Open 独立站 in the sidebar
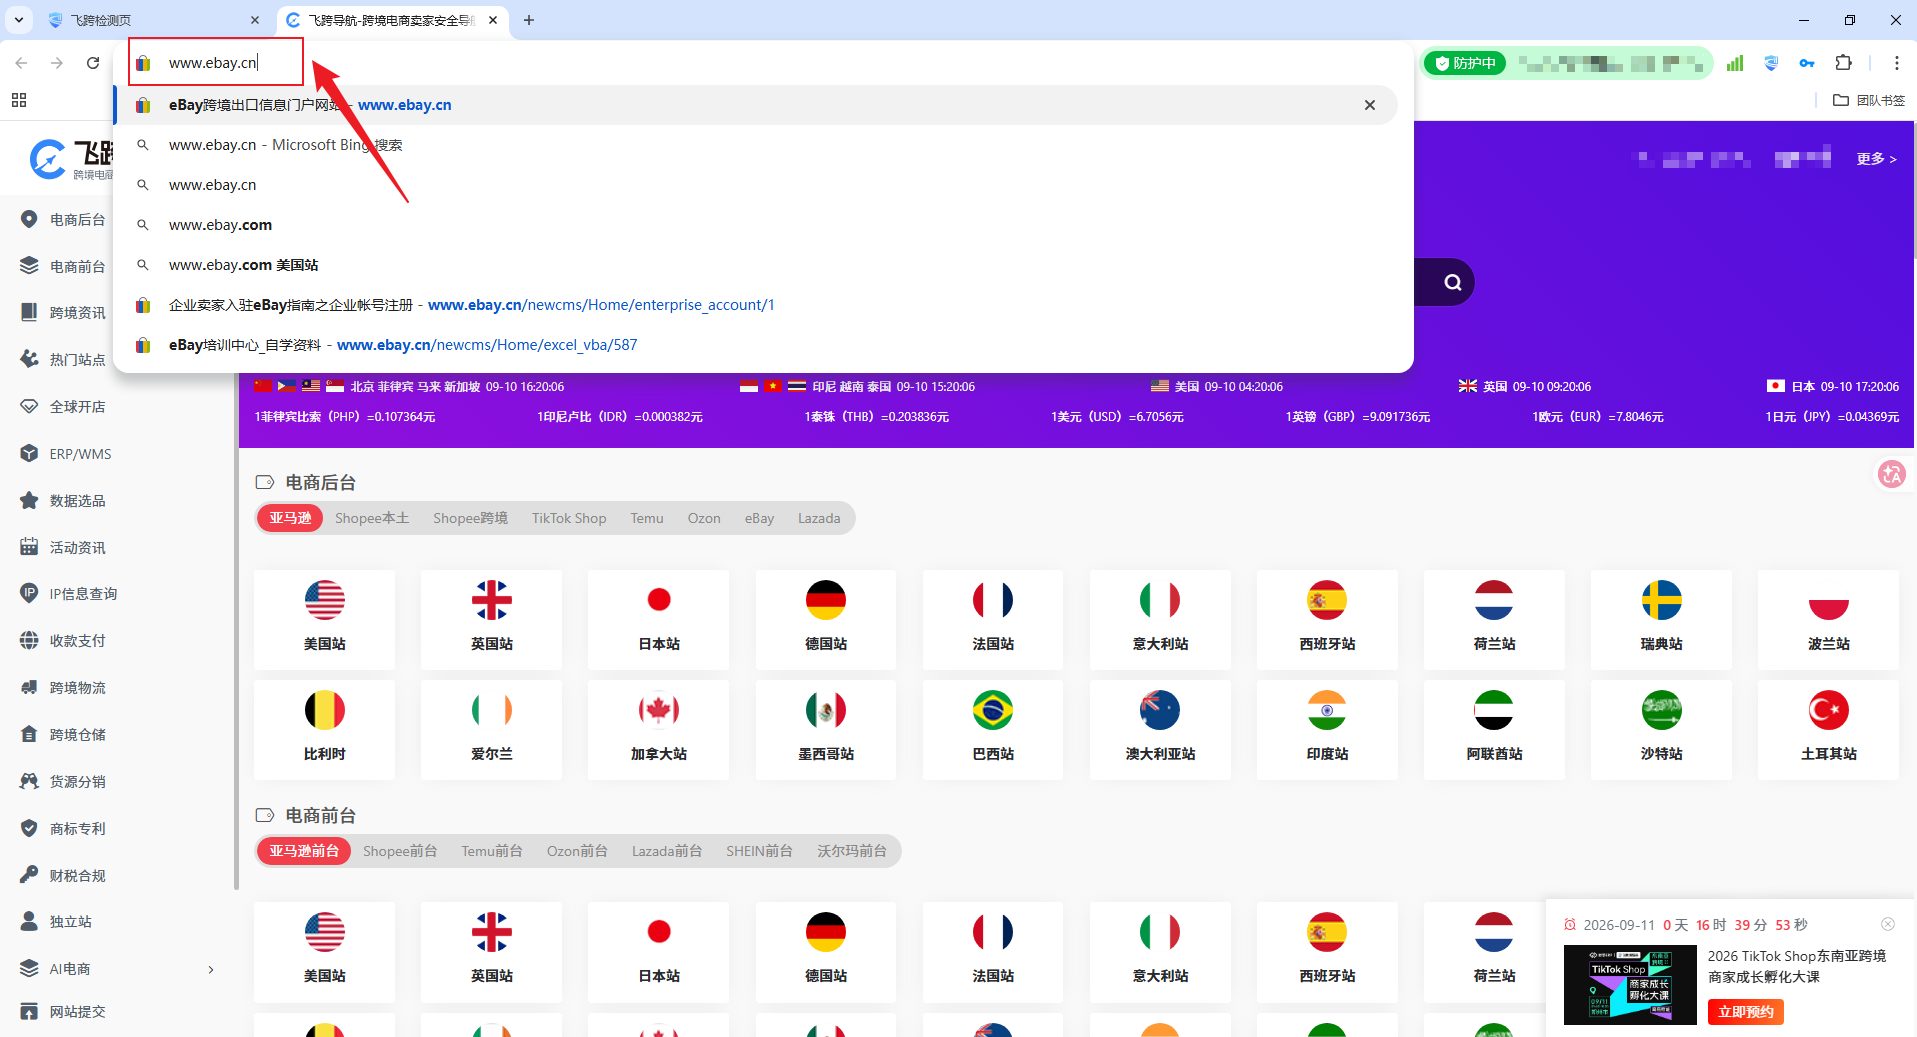The height and width of the screenshot is (1037, 1917). click(x=70, y=922)
